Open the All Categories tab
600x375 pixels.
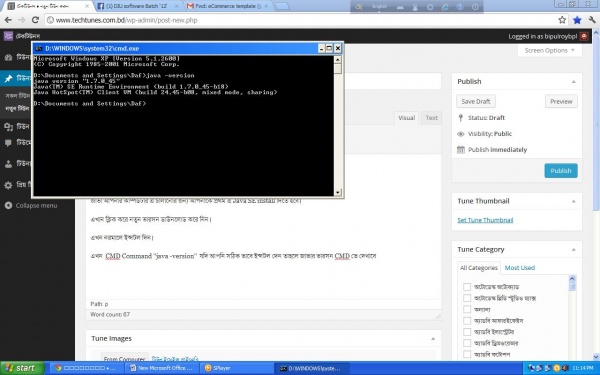coord(479,268)
